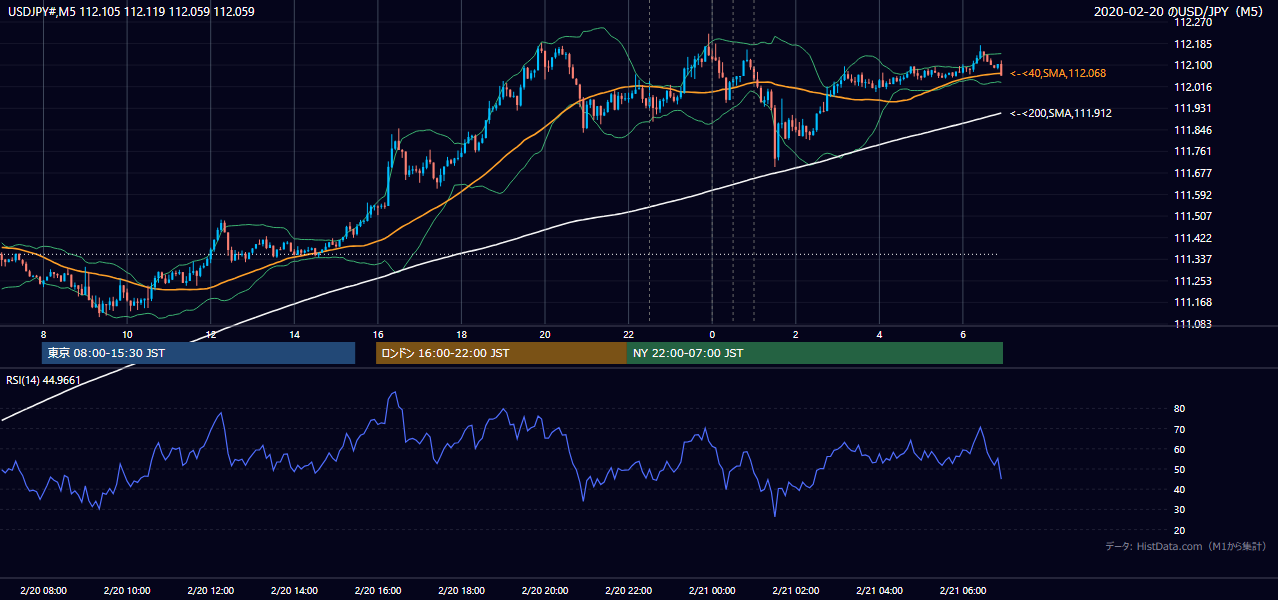The image size is (1278, 600).
Task: Click price axis value 111.846
Action: point(1194,130)
